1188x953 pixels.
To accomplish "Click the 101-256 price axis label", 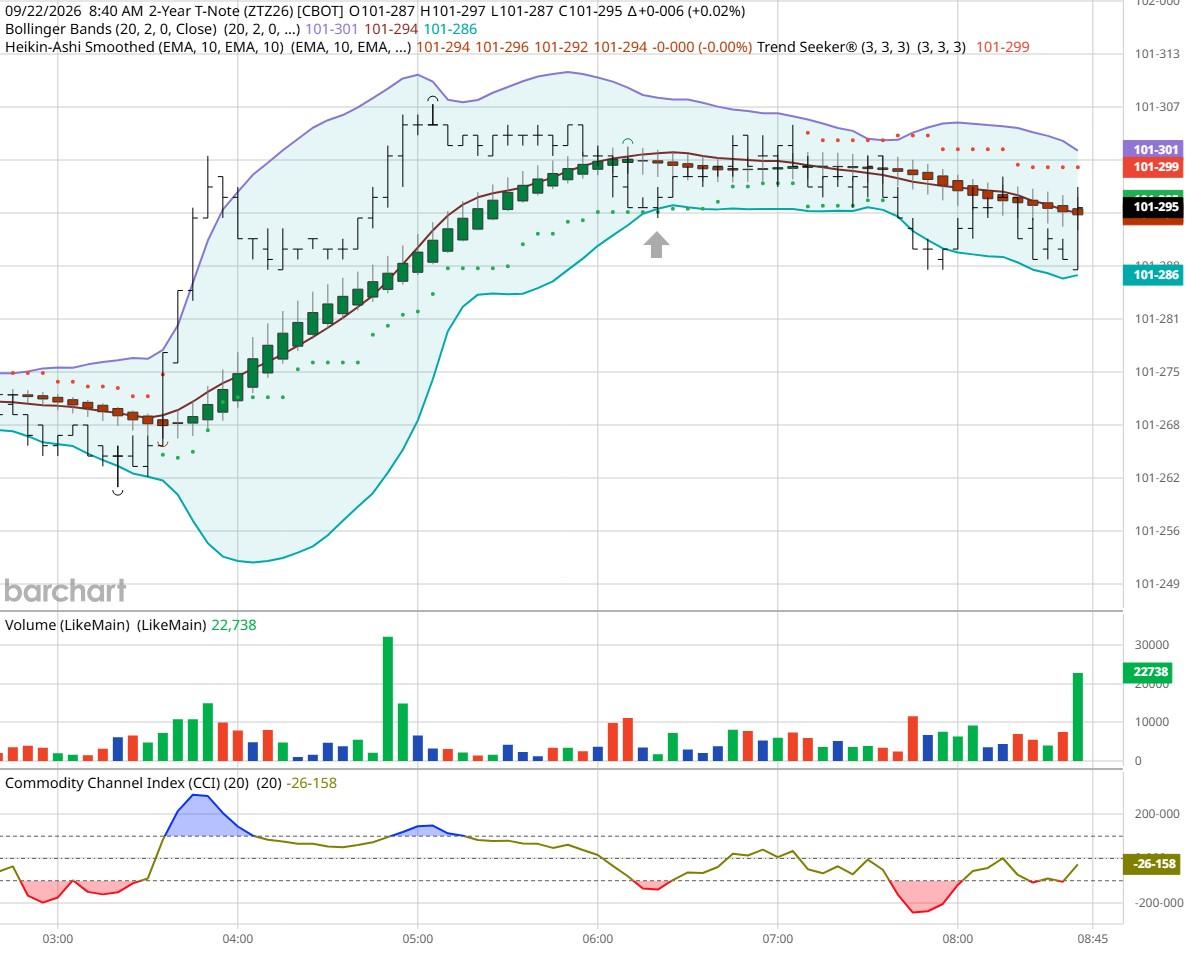I will click(x=1157, y=531).
